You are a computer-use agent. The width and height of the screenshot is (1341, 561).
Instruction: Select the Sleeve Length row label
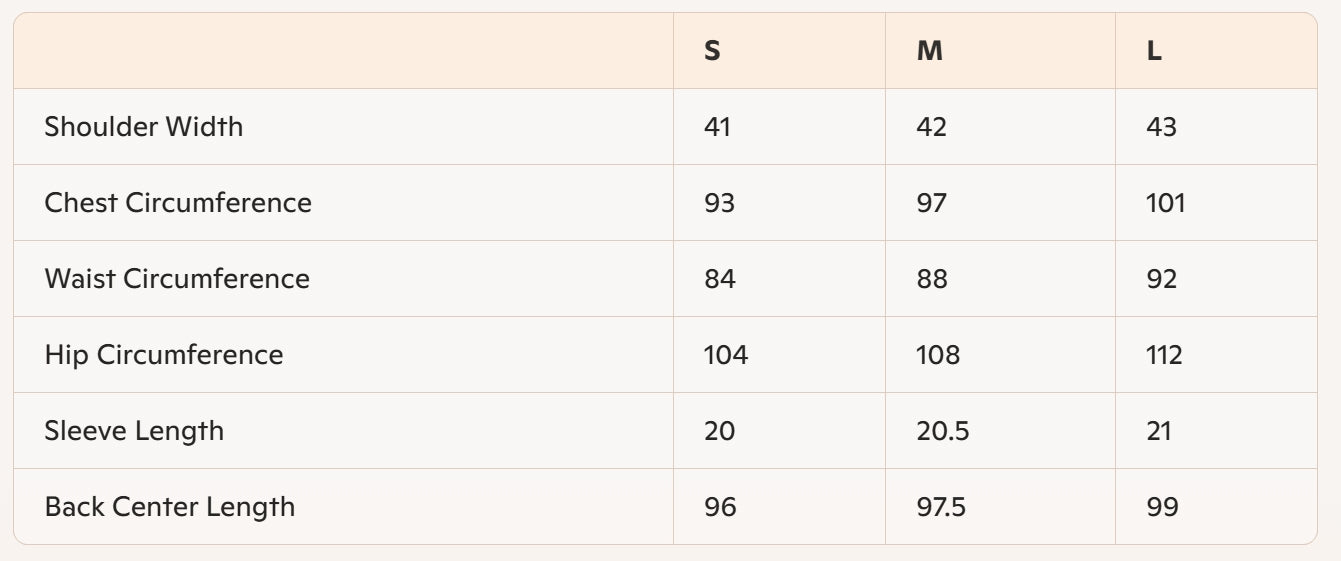pos(134,431)
